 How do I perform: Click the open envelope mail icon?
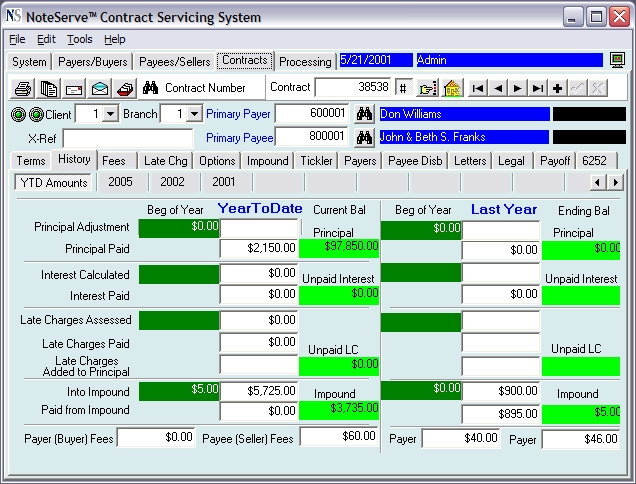coord(100,88)
